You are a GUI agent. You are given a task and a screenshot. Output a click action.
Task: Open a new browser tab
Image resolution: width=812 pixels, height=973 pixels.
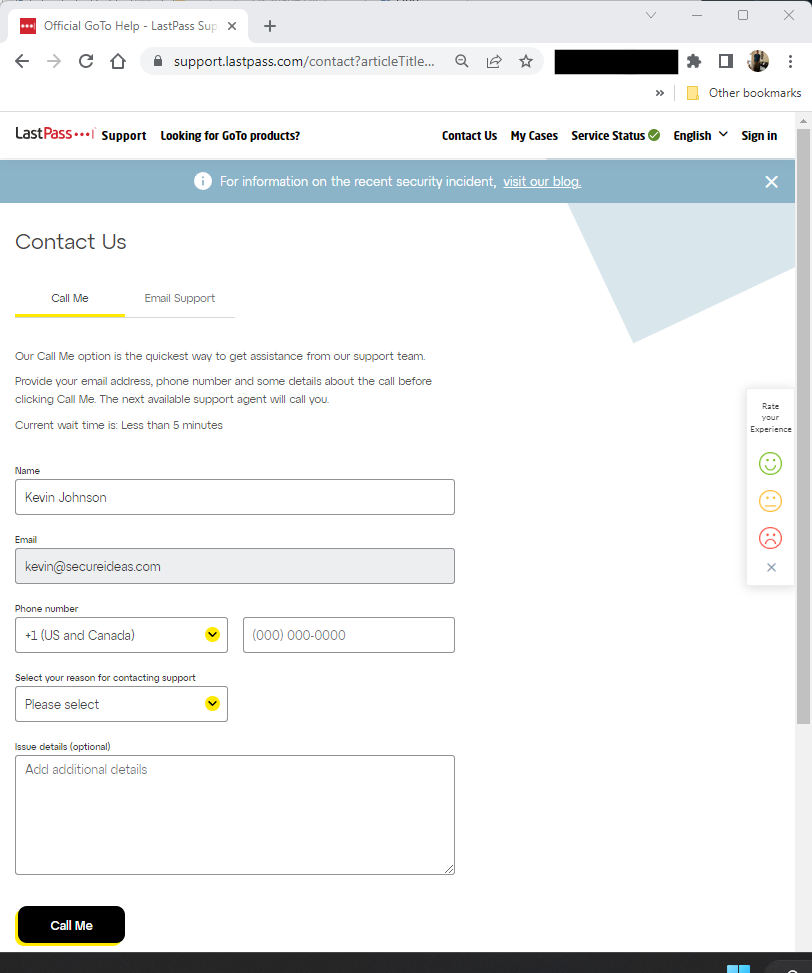pyautogui.click(x=269, y=26)
